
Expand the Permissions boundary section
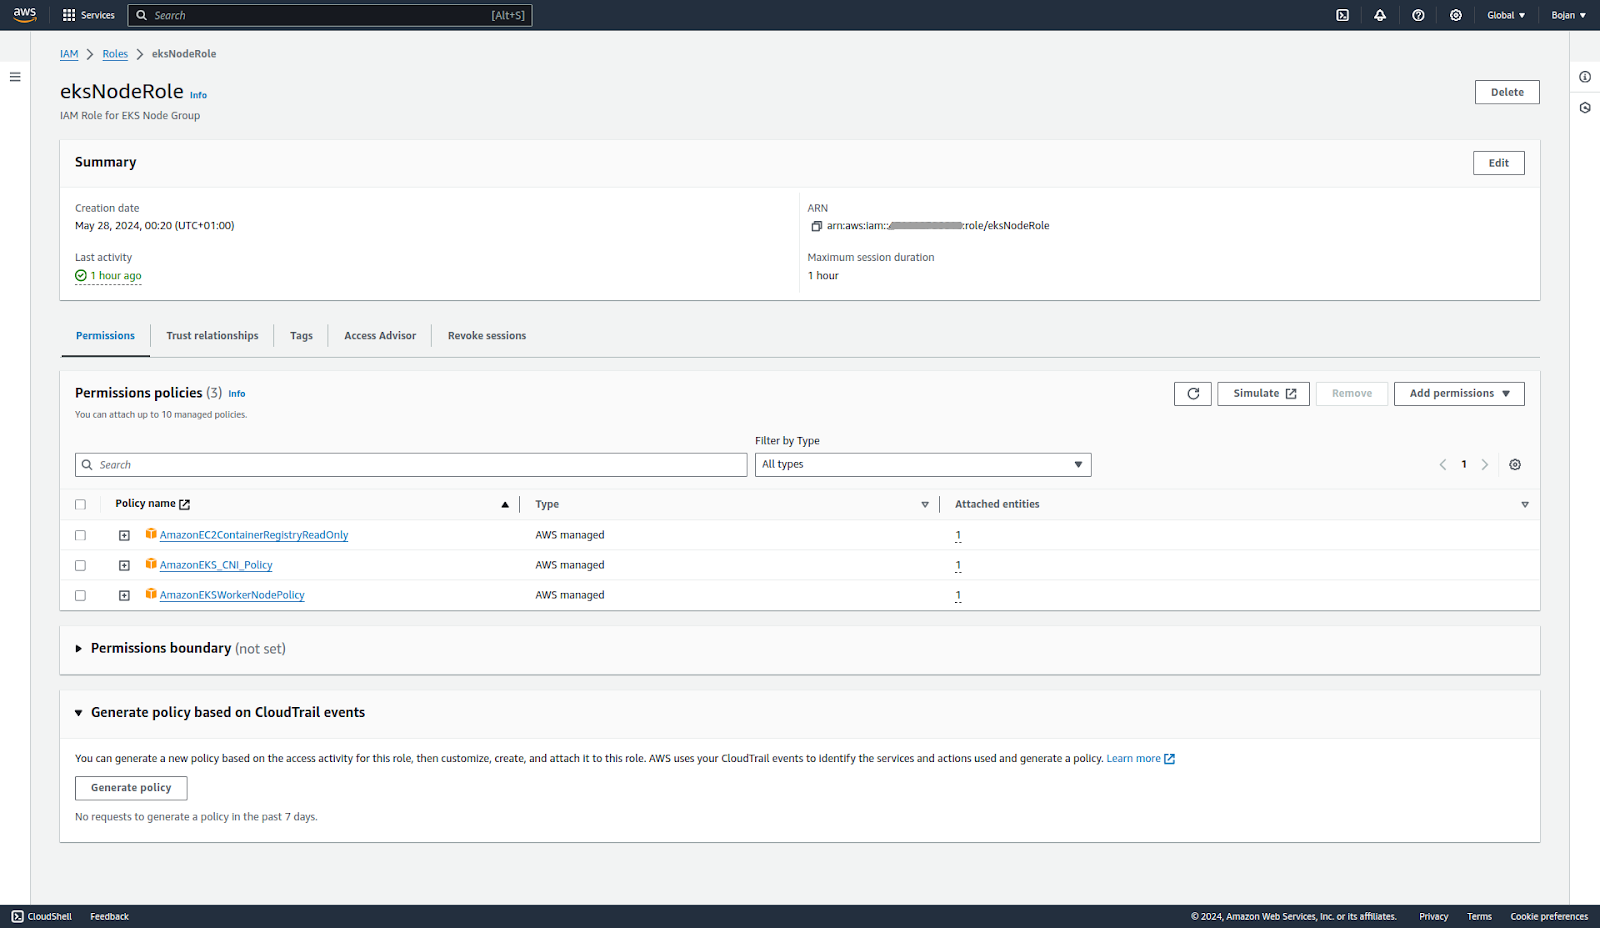click(x=79, y=649)
